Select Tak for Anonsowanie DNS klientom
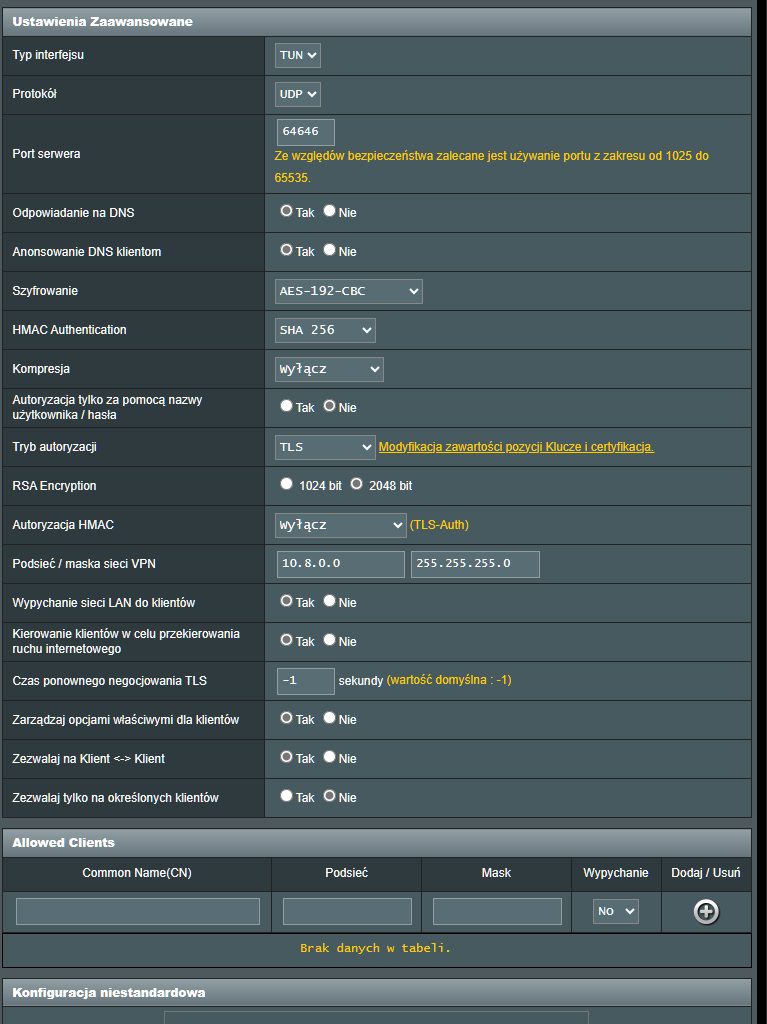 point(286,250)
